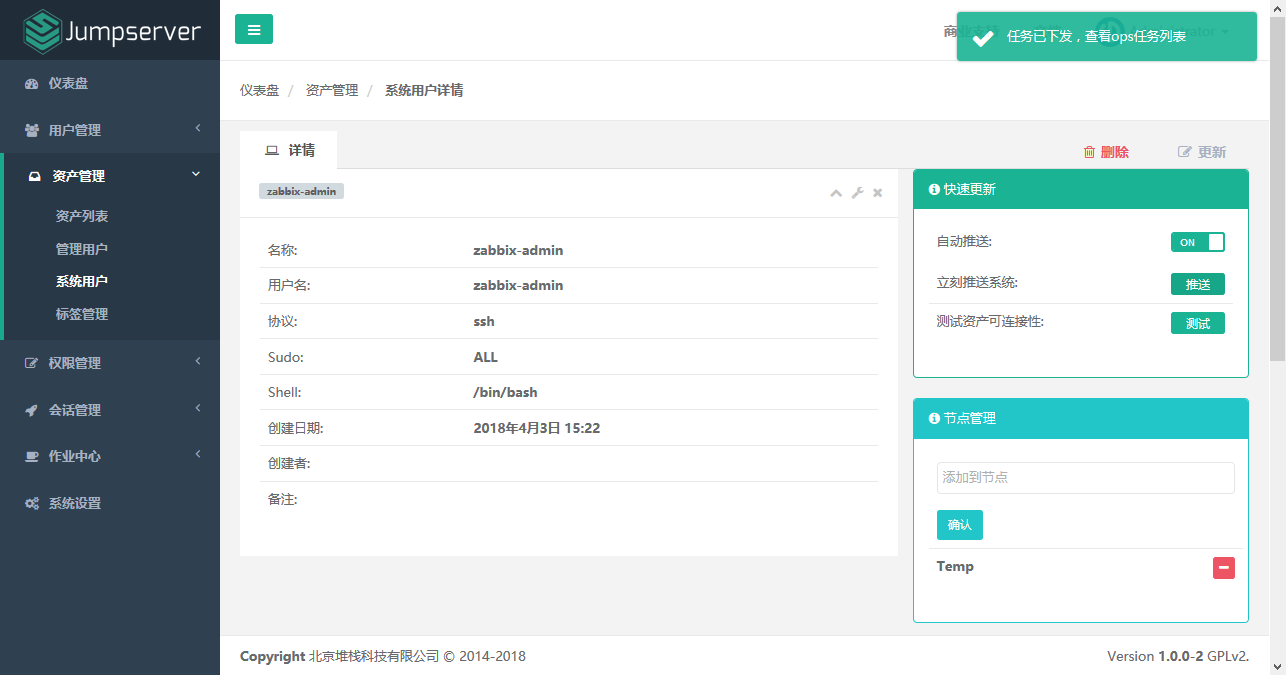Go to 仪表盘 breadcrumb link
The width and height of the screenshot is (1286, 675).
[x=259, y=90]
